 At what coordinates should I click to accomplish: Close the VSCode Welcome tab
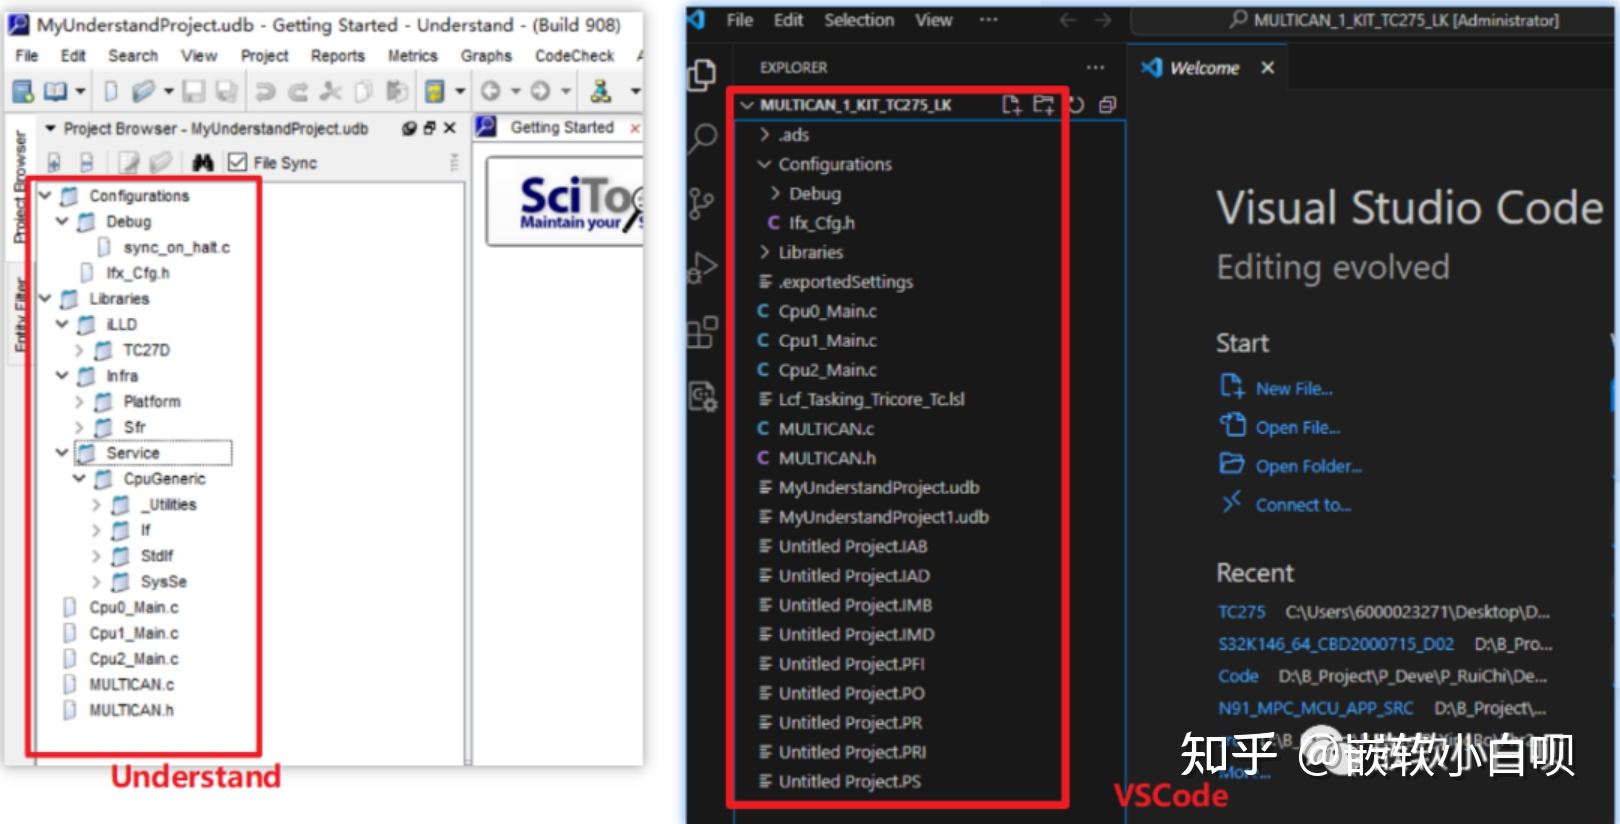pyautogui.click(x=1267, y=68)
